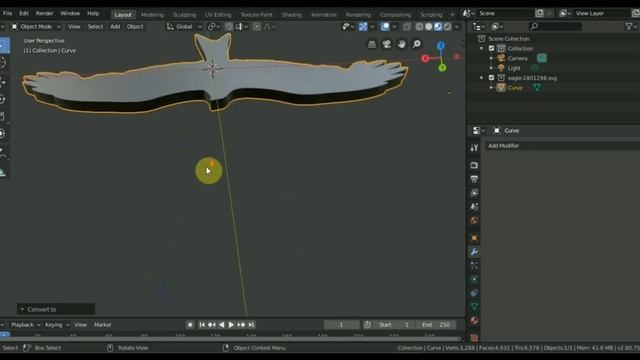This screenshot has width=640, height=360.
Task: Open the Object Data curve tab
Action: (x=474, y=307)
